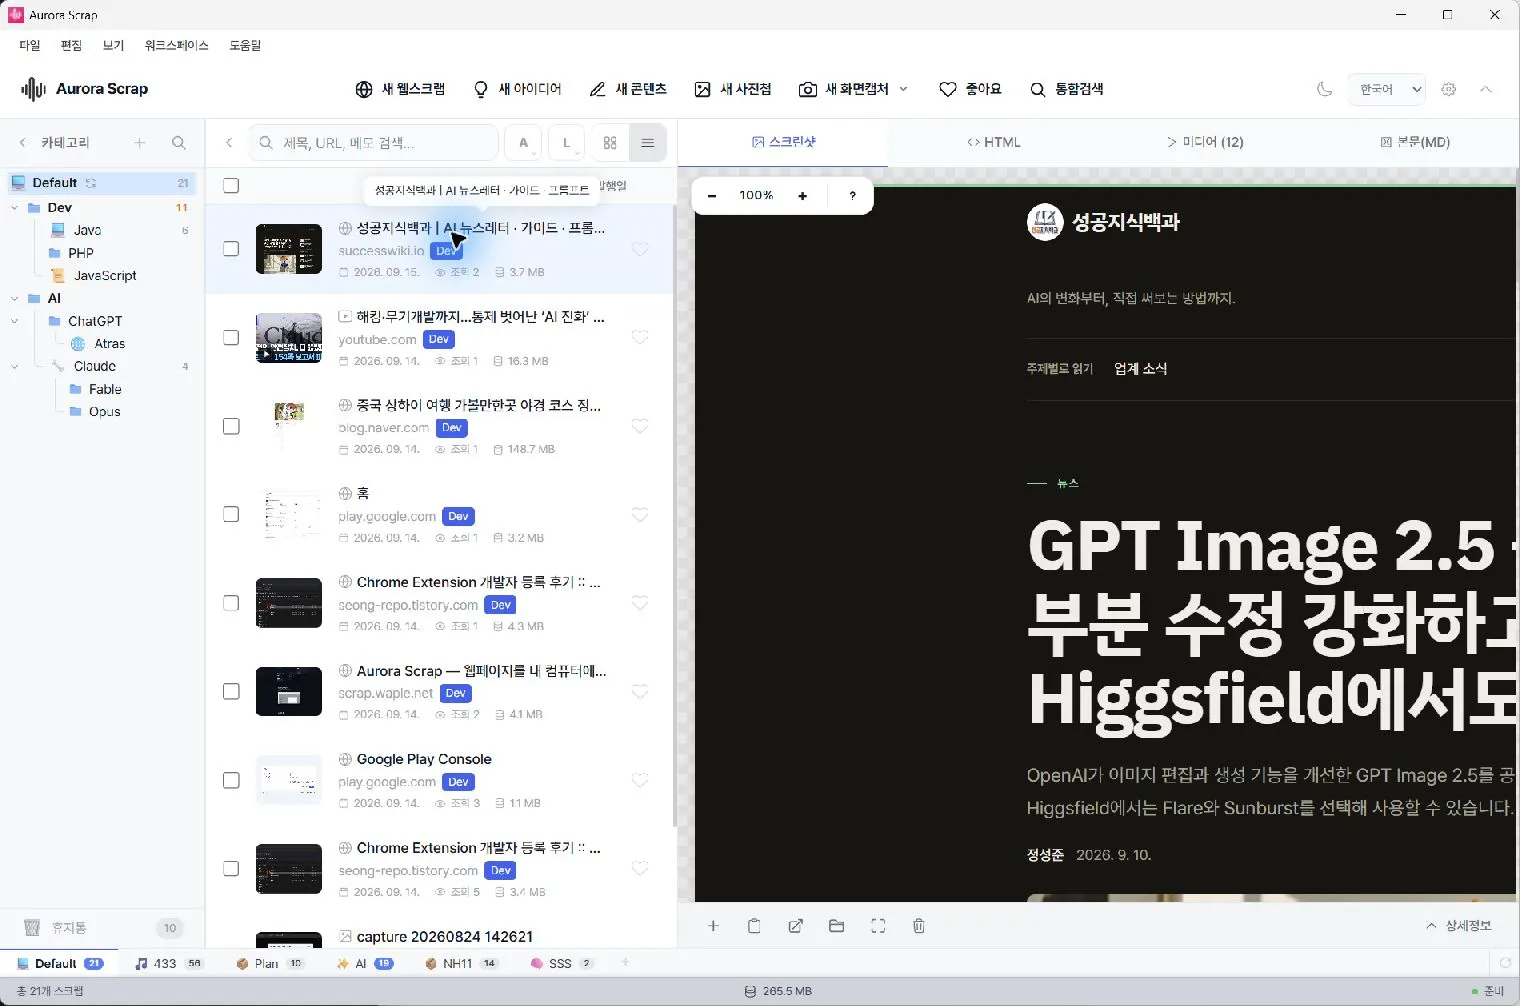The width and height of the screenshot is (1520, 1006).
Task: Search categories with the magnifier icon
Action: tap(179, 143)
